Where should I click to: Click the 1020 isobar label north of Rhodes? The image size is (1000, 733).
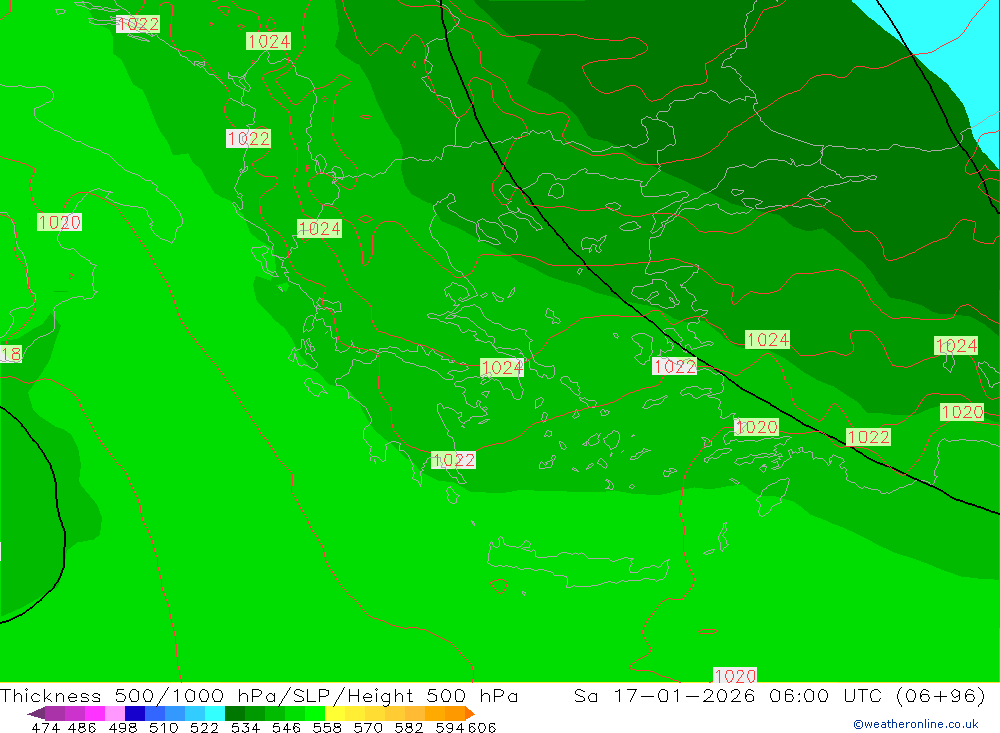[756, 427]
